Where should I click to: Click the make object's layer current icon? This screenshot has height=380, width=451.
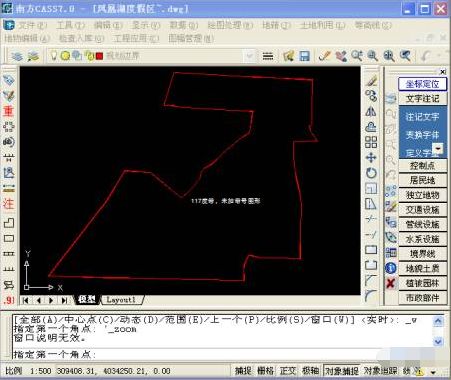click(x=33, y=56)
